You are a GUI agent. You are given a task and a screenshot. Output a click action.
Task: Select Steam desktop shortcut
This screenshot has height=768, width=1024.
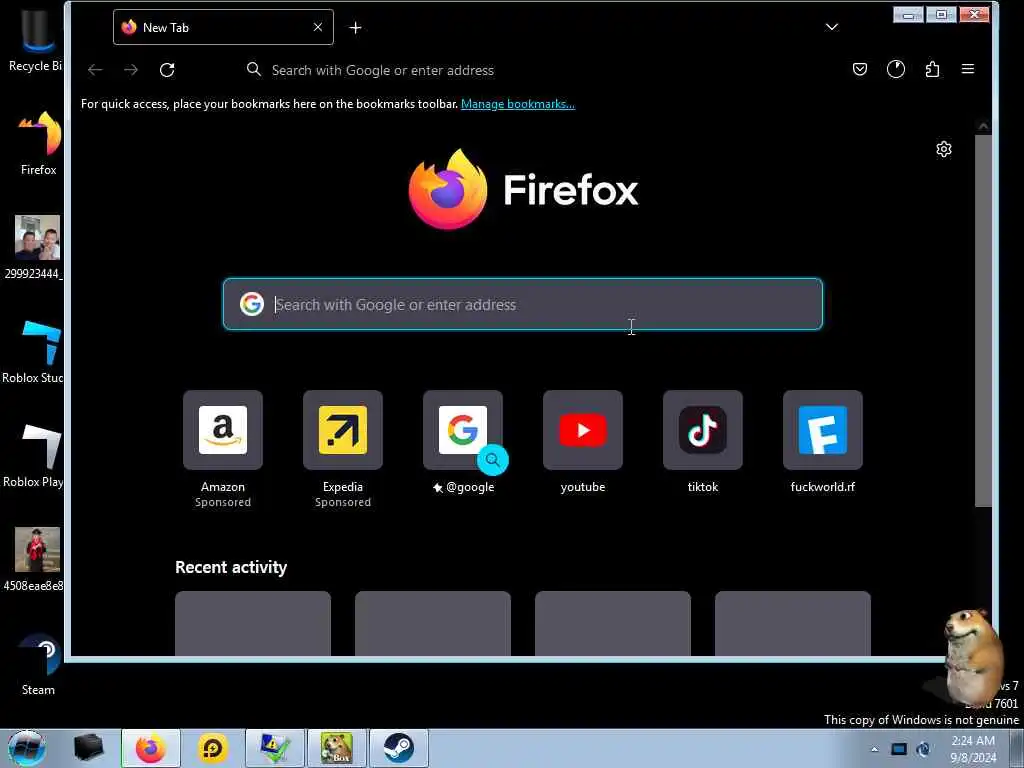tap(39, 664)
